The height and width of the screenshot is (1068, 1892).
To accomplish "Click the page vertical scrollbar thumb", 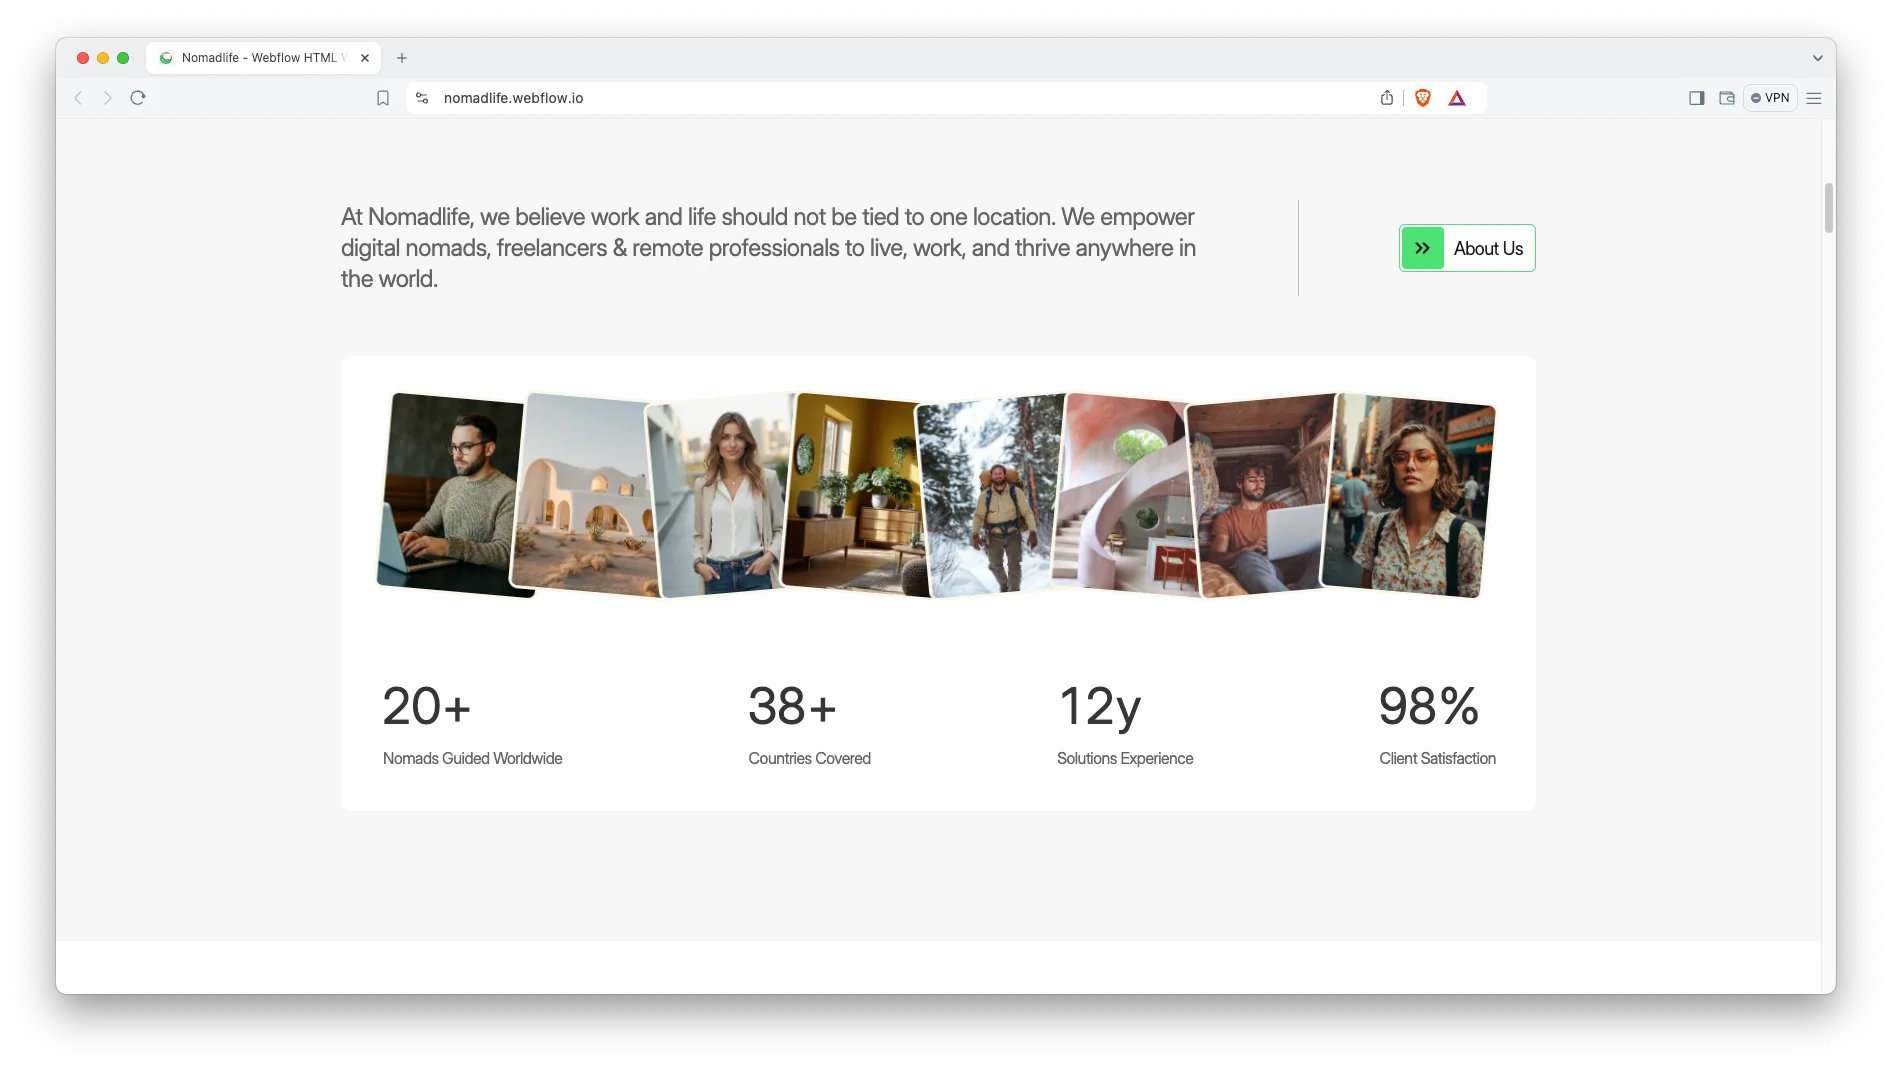I will point(1829,208).
